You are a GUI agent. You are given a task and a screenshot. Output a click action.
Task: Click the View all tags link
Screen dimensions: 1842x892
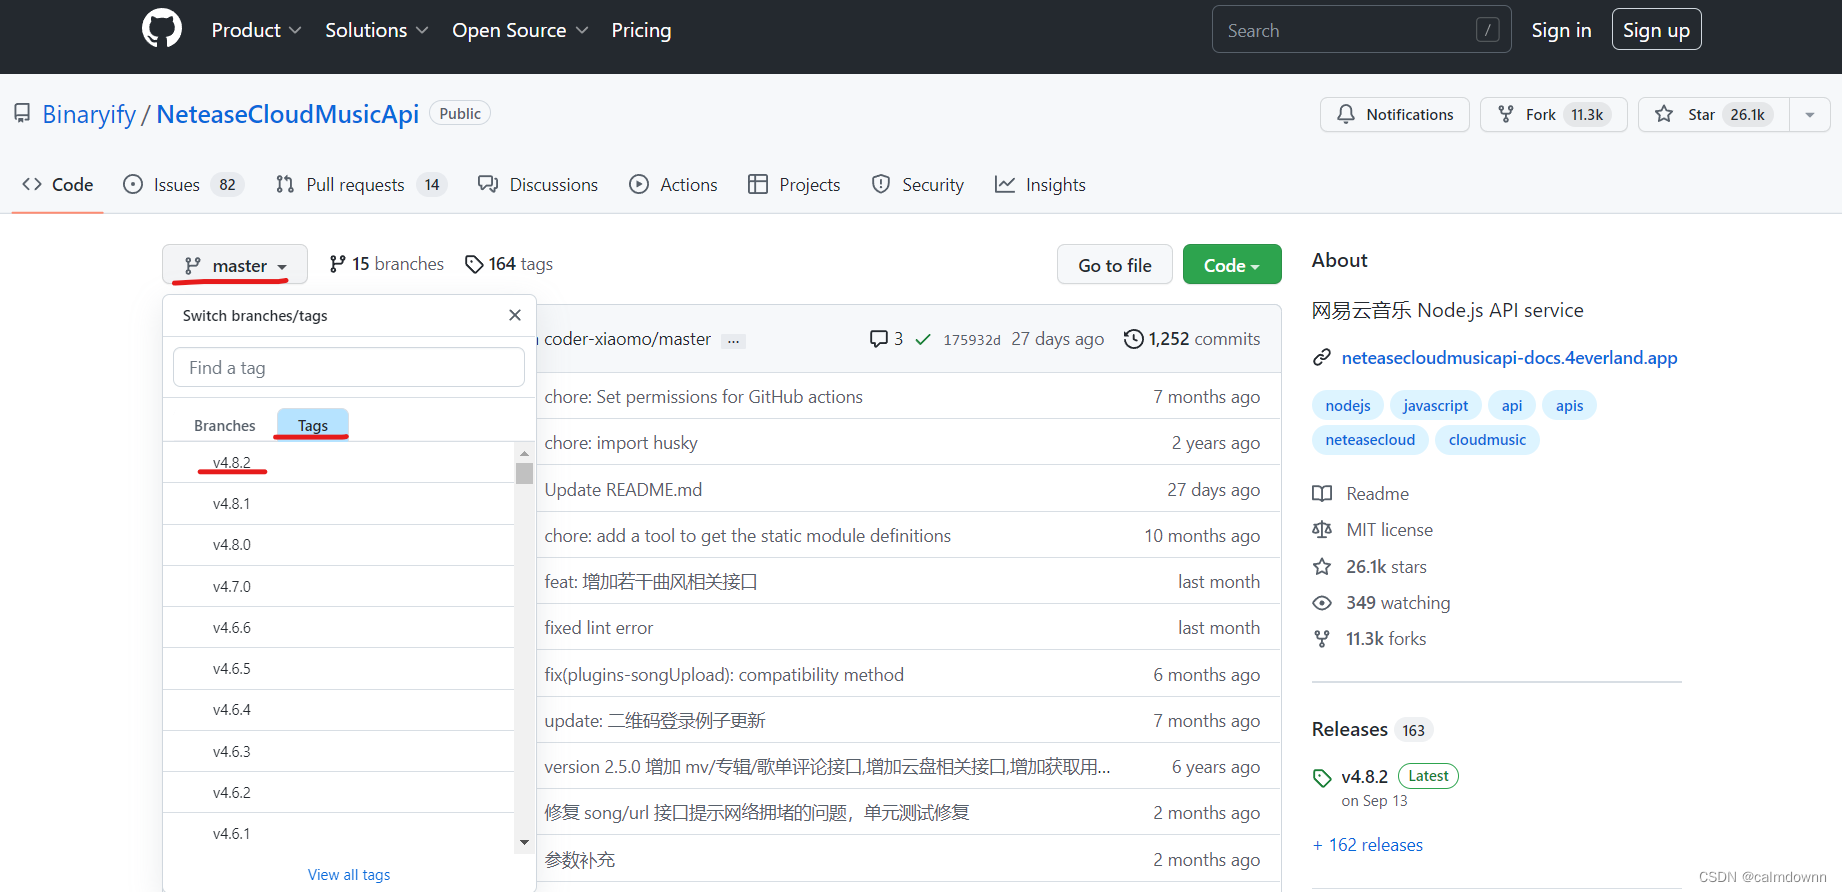pos(349,875)
